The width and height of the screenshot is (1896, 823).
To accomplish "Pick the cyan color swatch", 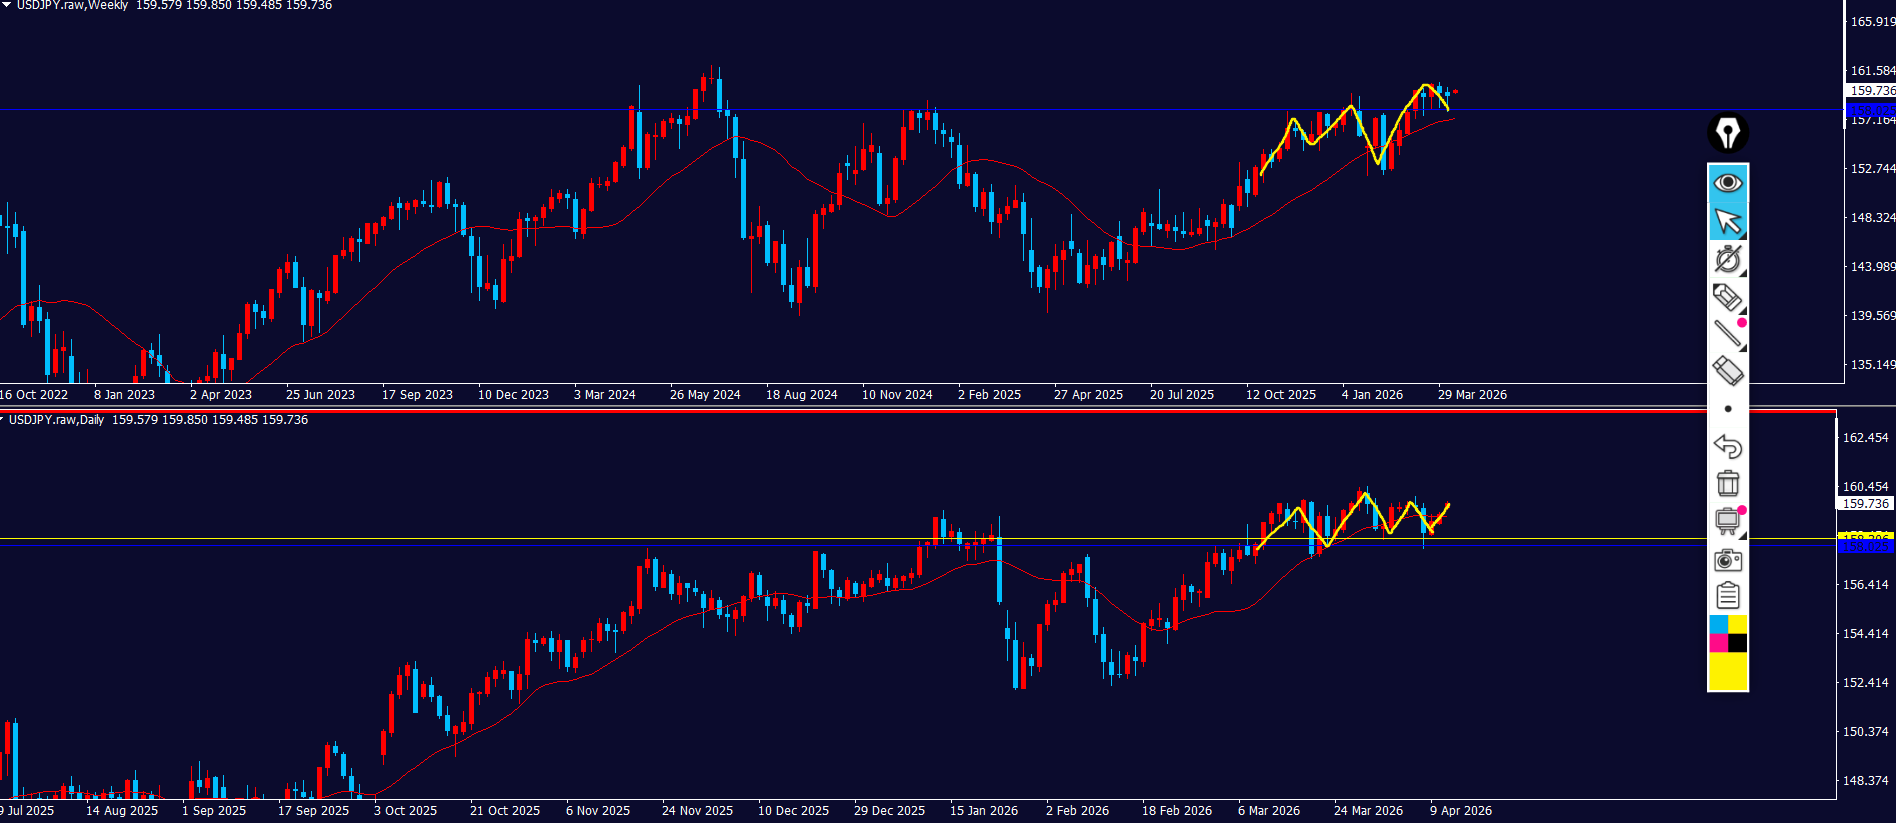I will (1718, 625).
